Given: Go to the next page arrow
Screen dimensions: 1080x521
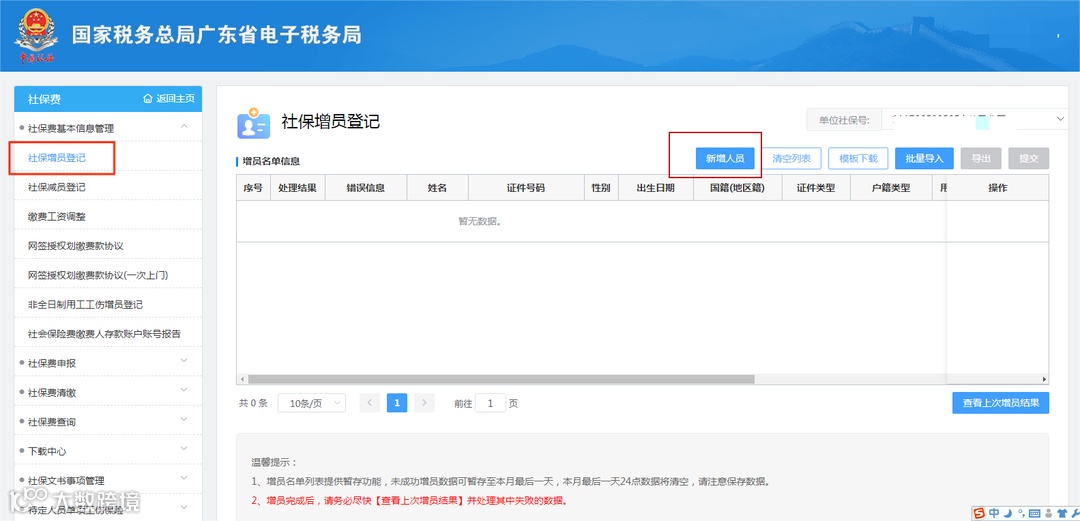Looking at the screenshot, I should tap(424, 402).
